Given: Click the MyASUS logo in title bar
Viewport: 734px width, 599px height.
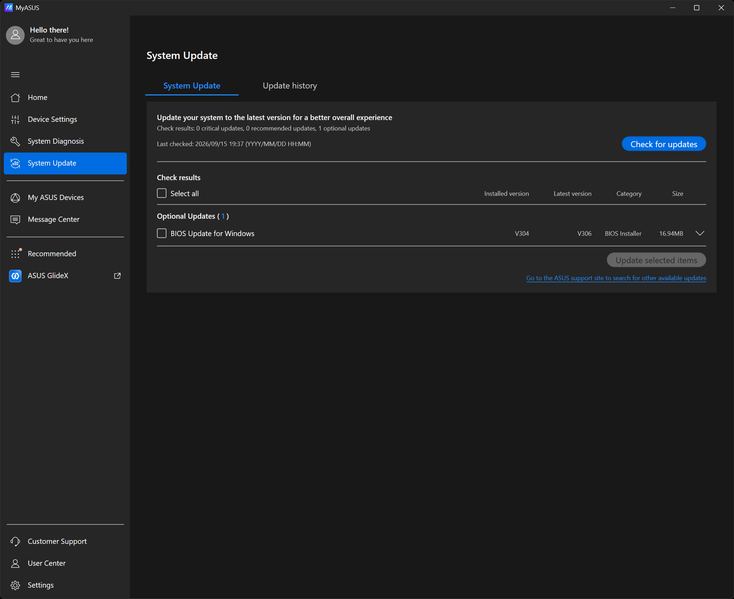Looking at the screenshot, I should (8, 7).
